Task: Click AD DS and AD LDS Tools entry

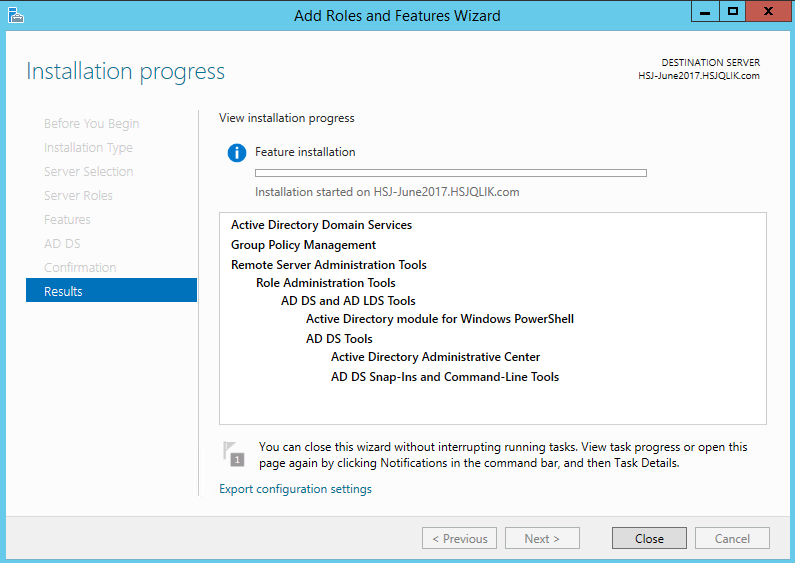Action: pyautogui.click(x=348, y=301)
